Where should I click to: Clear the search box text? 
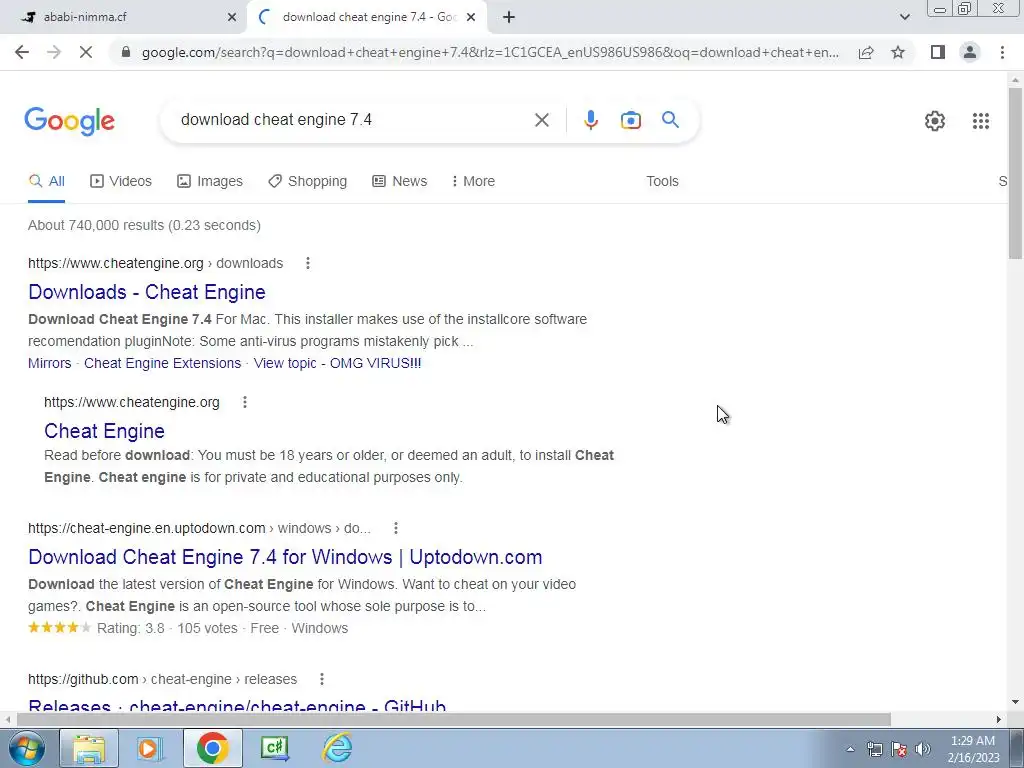(x=541, y=120)
